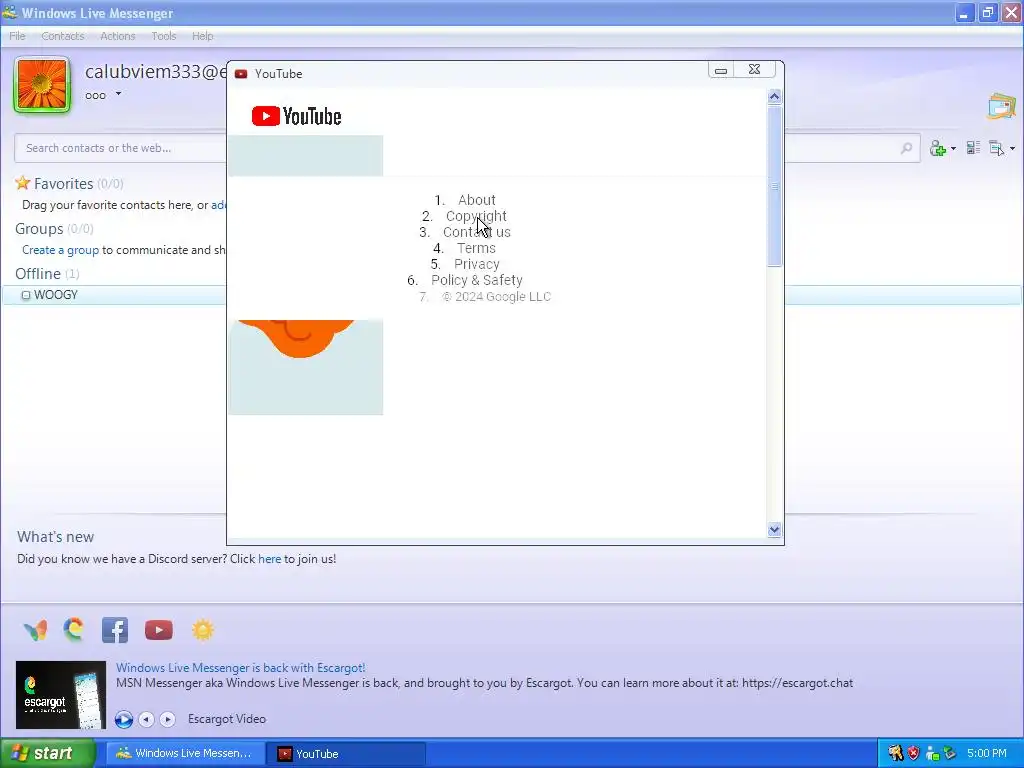Click the search magnifier icon

click(x=906, y=148)
